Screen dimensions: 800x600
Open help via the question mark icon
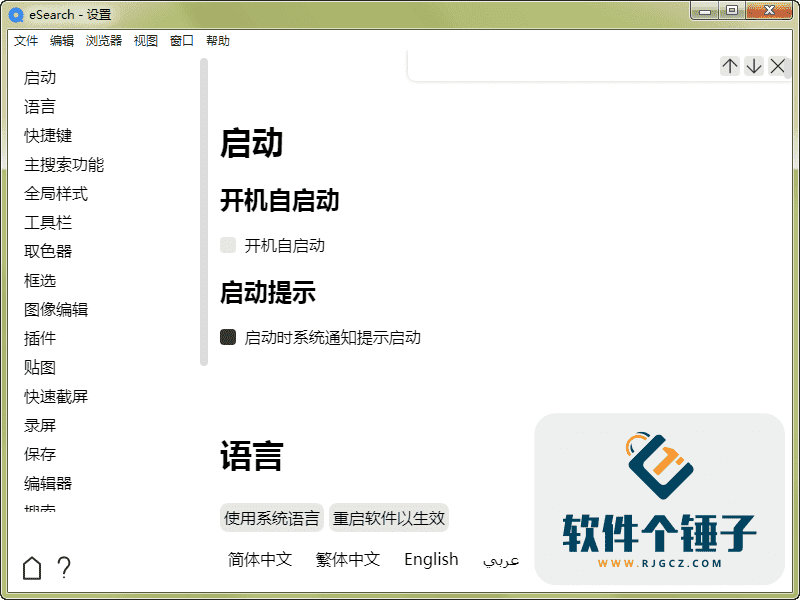[x=64, y=567]
